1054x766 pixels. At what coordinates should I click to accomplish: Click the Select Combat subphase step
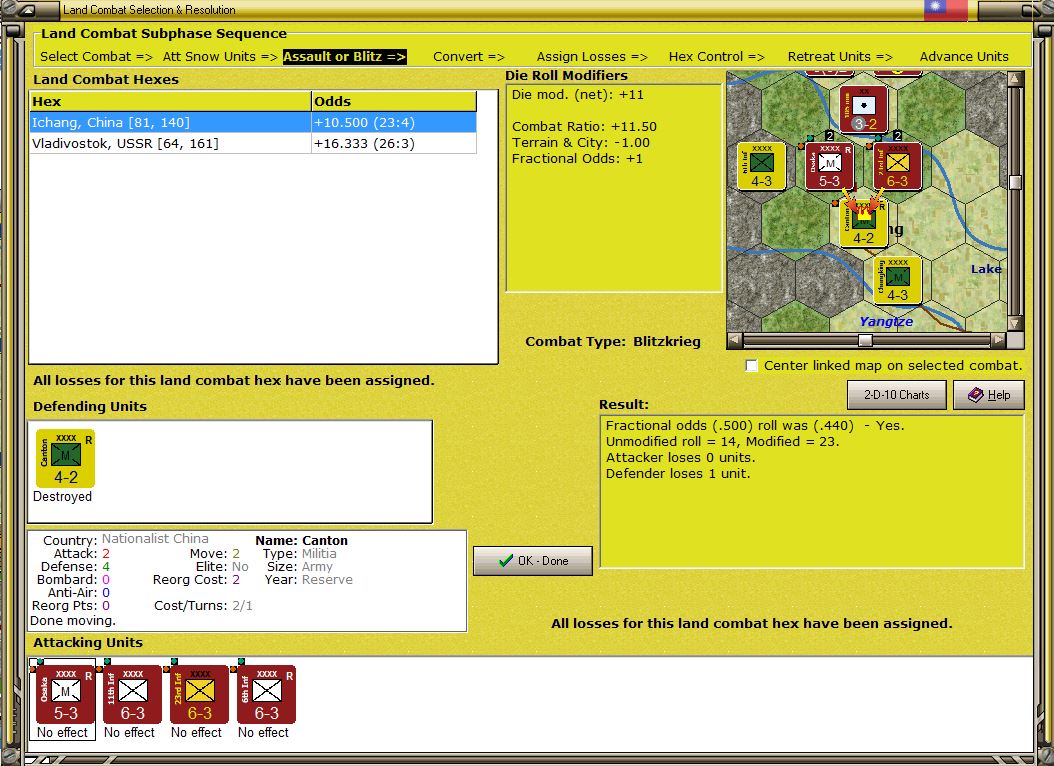pos(96,56)
